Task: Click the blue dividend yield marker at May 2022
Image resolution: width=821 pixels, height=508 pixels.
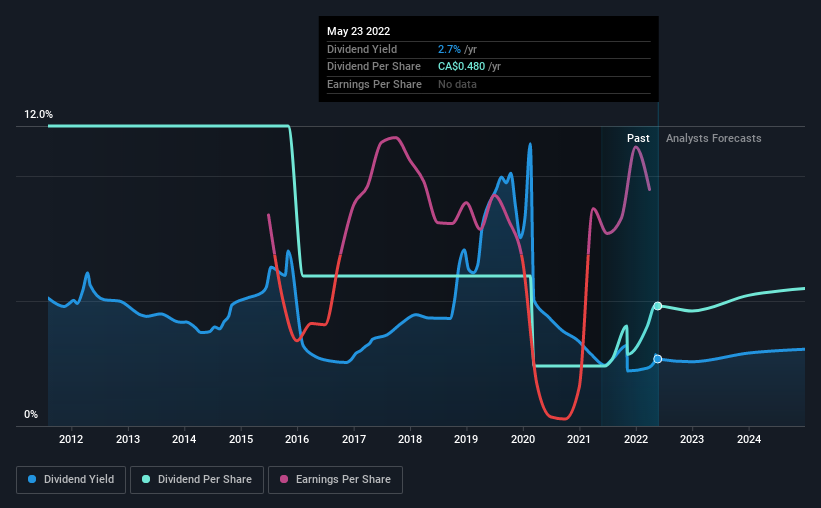Action: pos(658,359)
